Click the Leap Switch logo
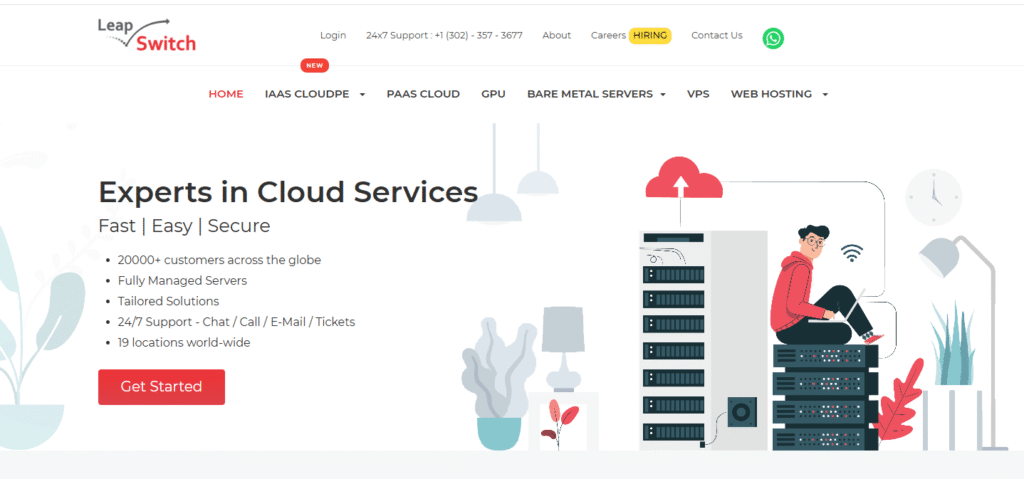1024x479 pixels. pos(147,35)
